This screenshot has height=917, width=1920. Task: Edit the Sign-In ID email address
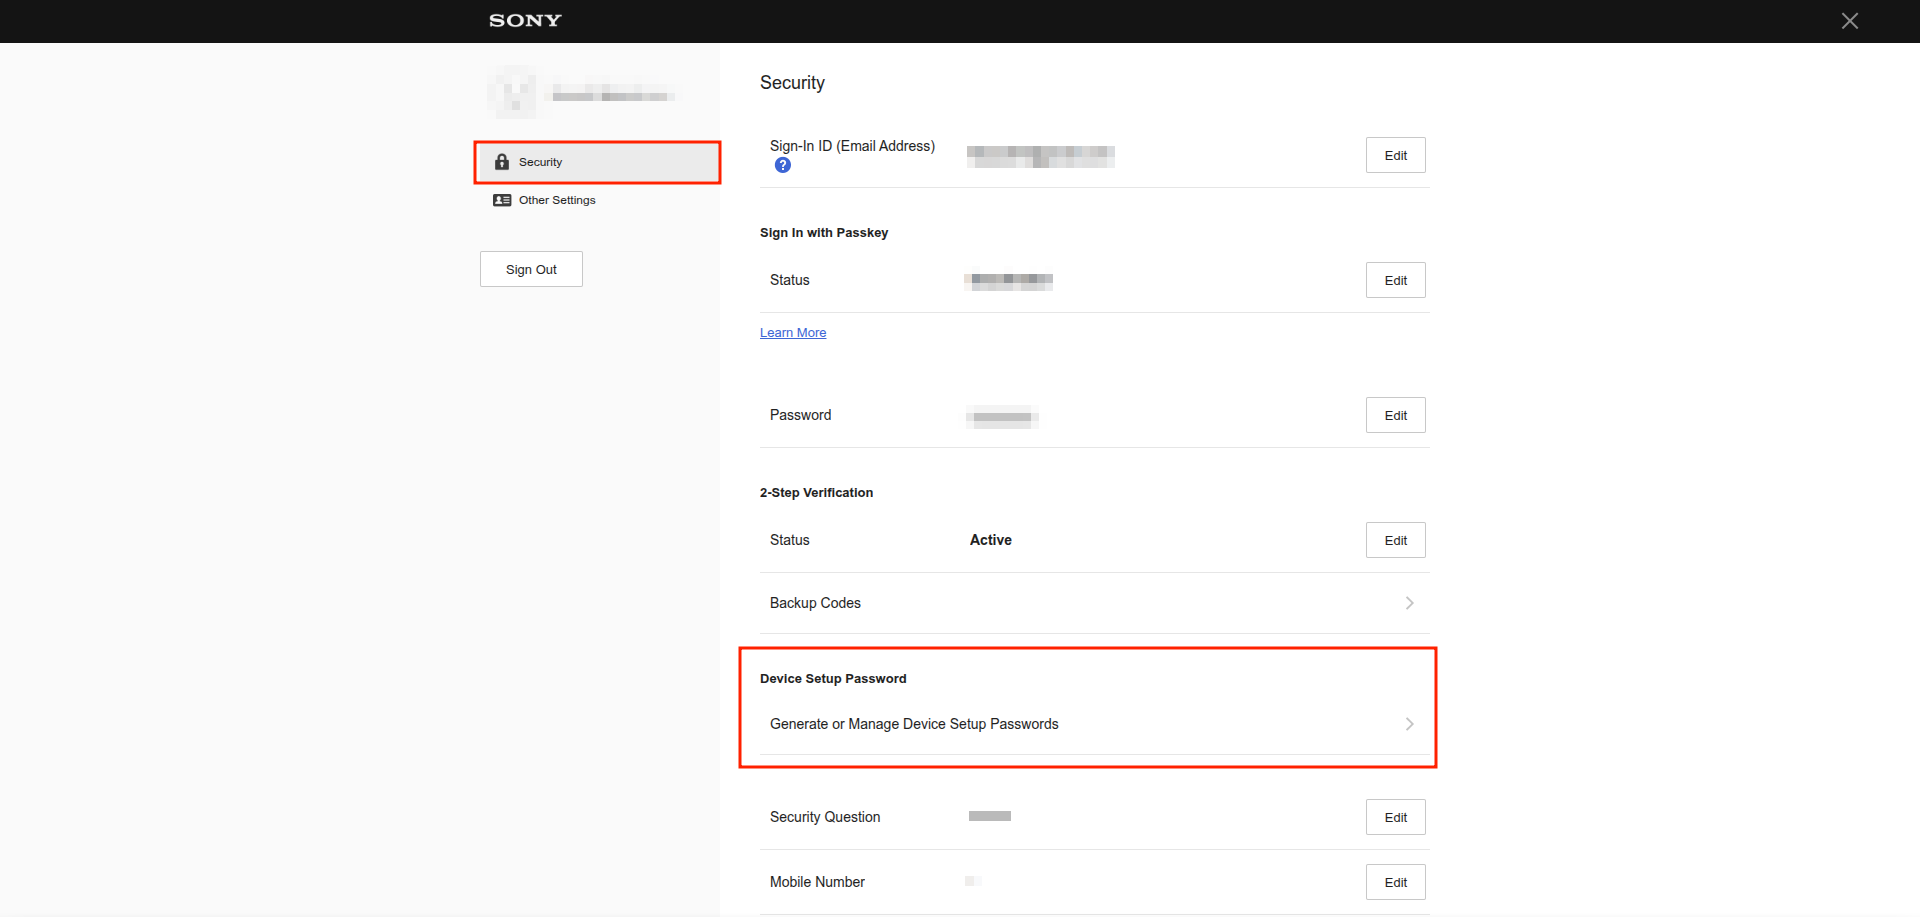click(1396, 155)
